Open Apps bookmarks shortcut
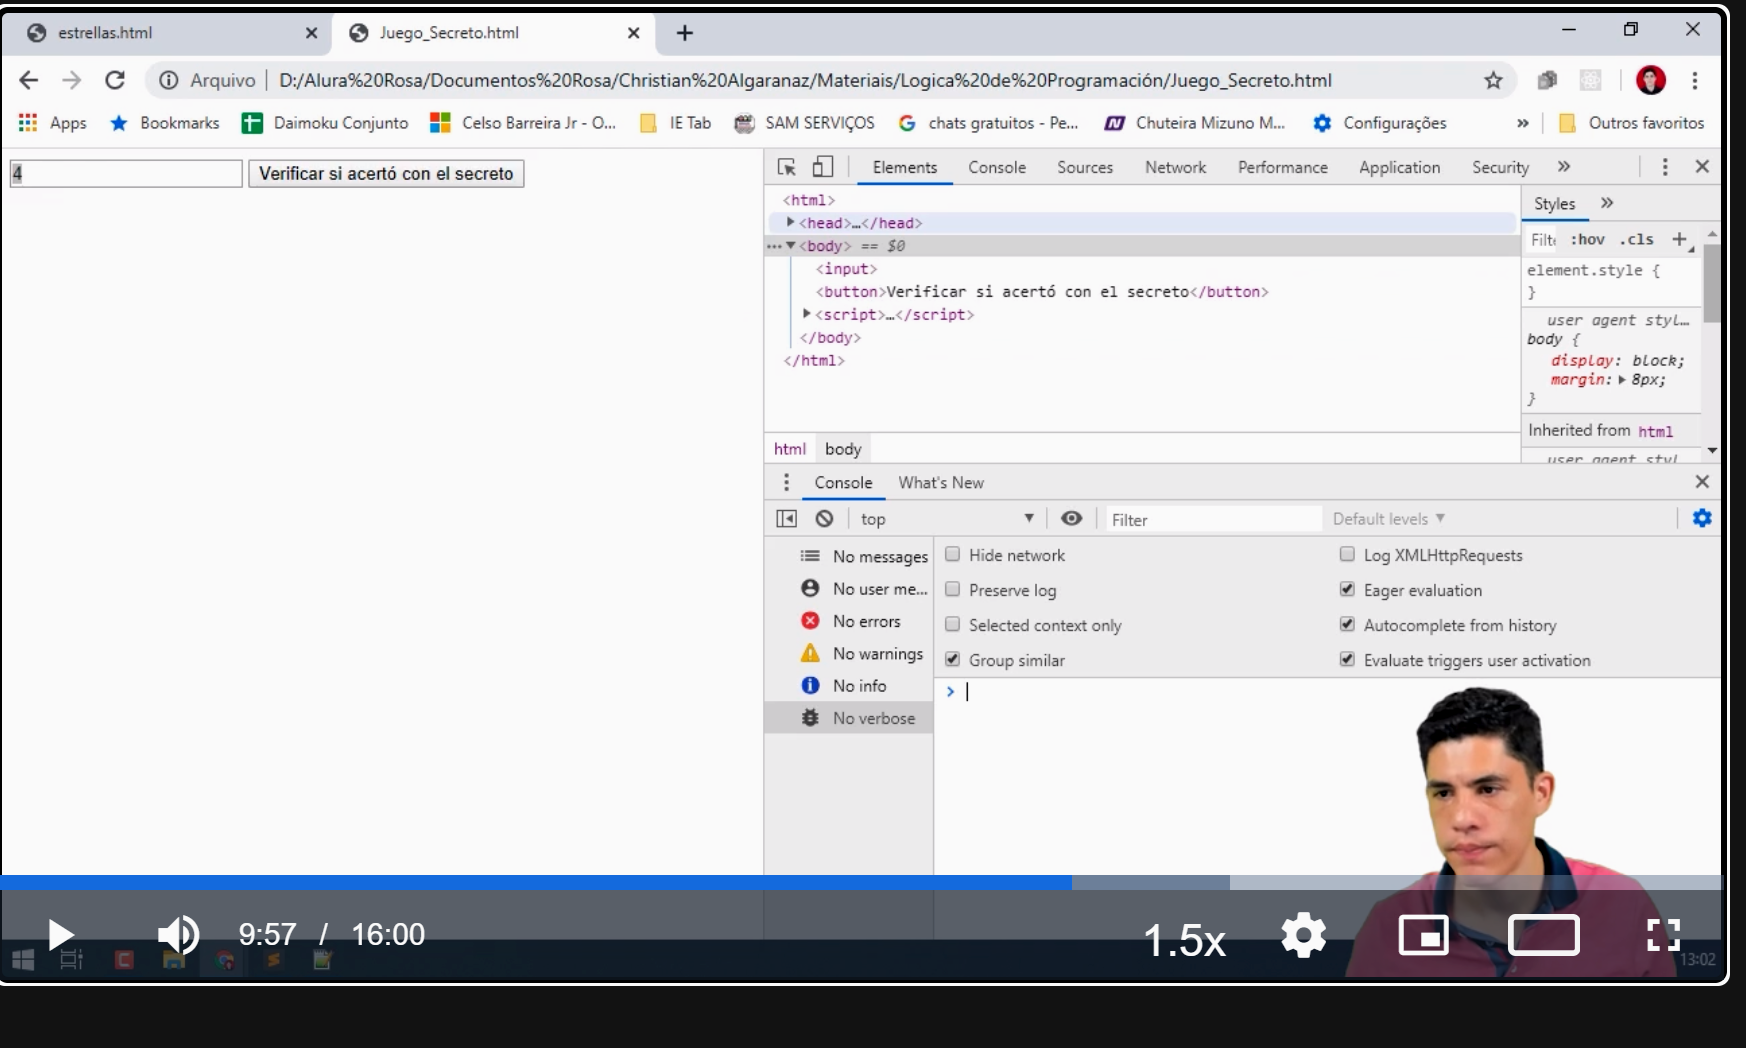This screenshot has width=1746, height=1048. (x=53, y=123)
